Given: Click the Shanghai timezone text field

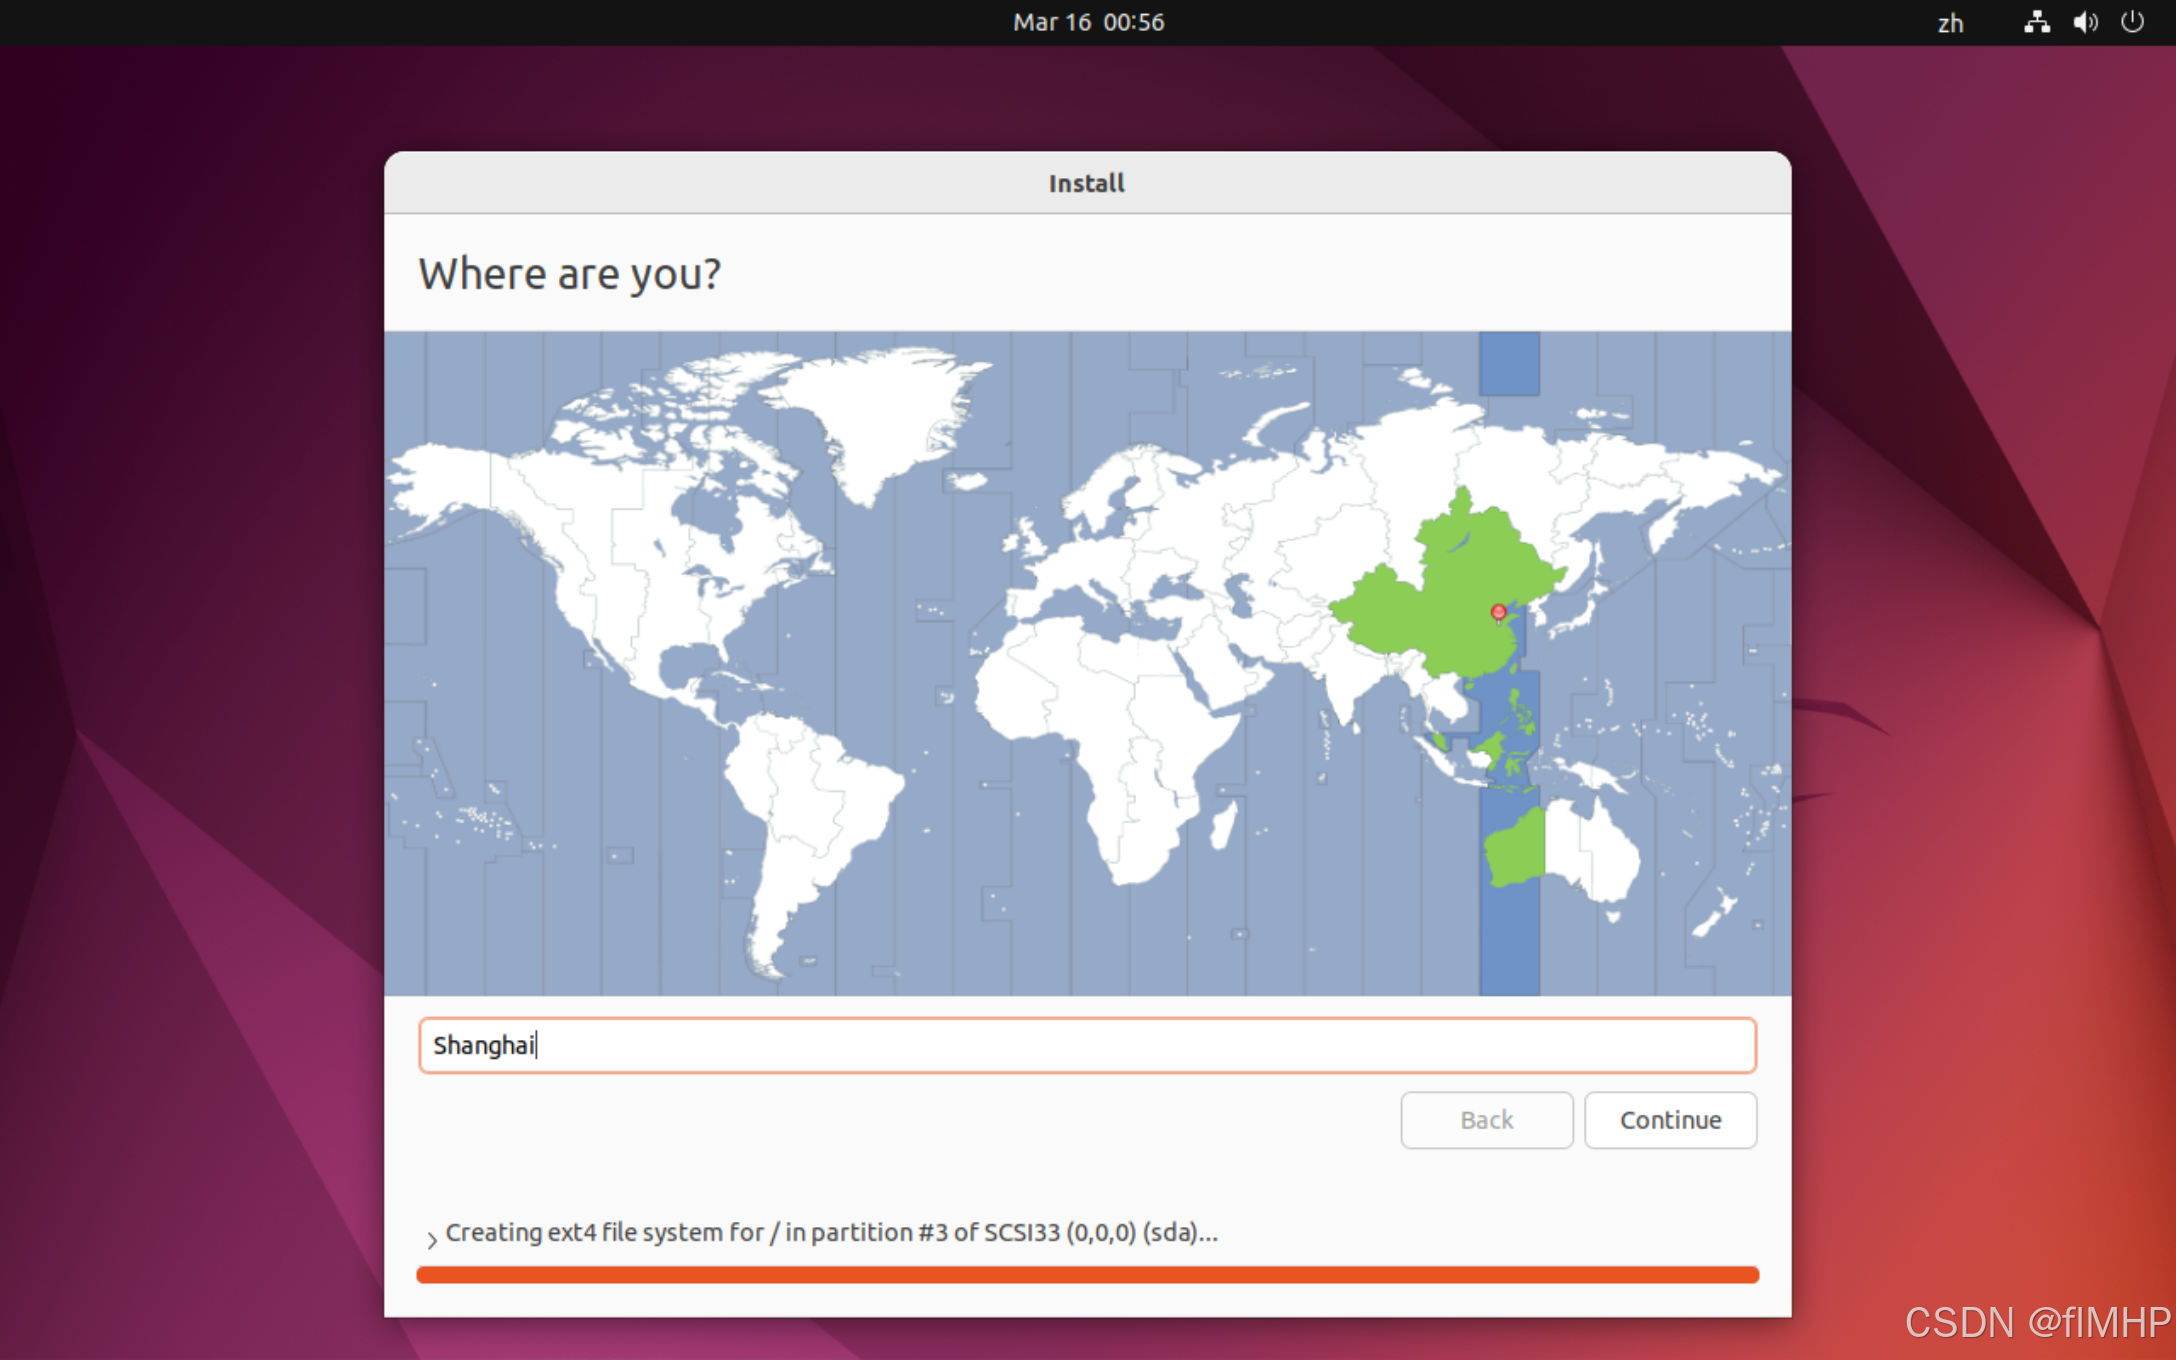Looking at the screenshot, I should (1087, 1045).
